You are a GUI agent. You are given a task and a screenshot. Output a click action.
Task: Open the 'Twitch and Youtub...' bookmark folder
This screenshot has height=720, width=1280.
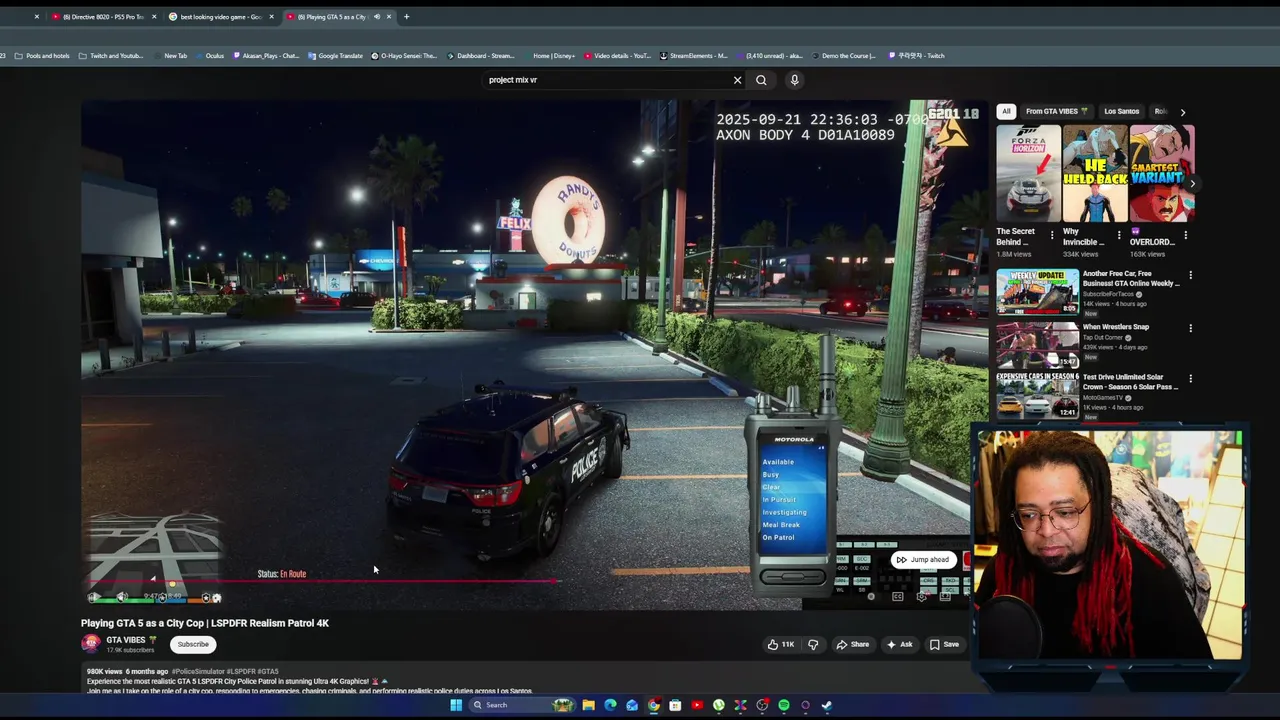point(111,56)
